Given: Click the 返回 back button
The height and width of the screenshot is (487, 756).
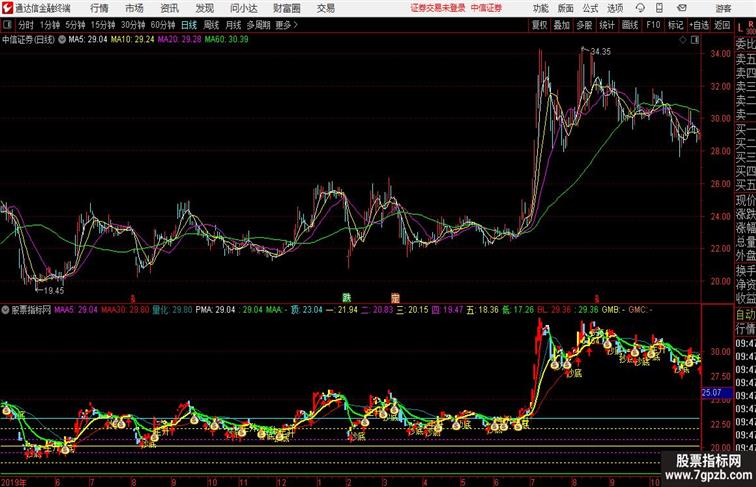Looking at the screenshot, I should coord(722,25).
